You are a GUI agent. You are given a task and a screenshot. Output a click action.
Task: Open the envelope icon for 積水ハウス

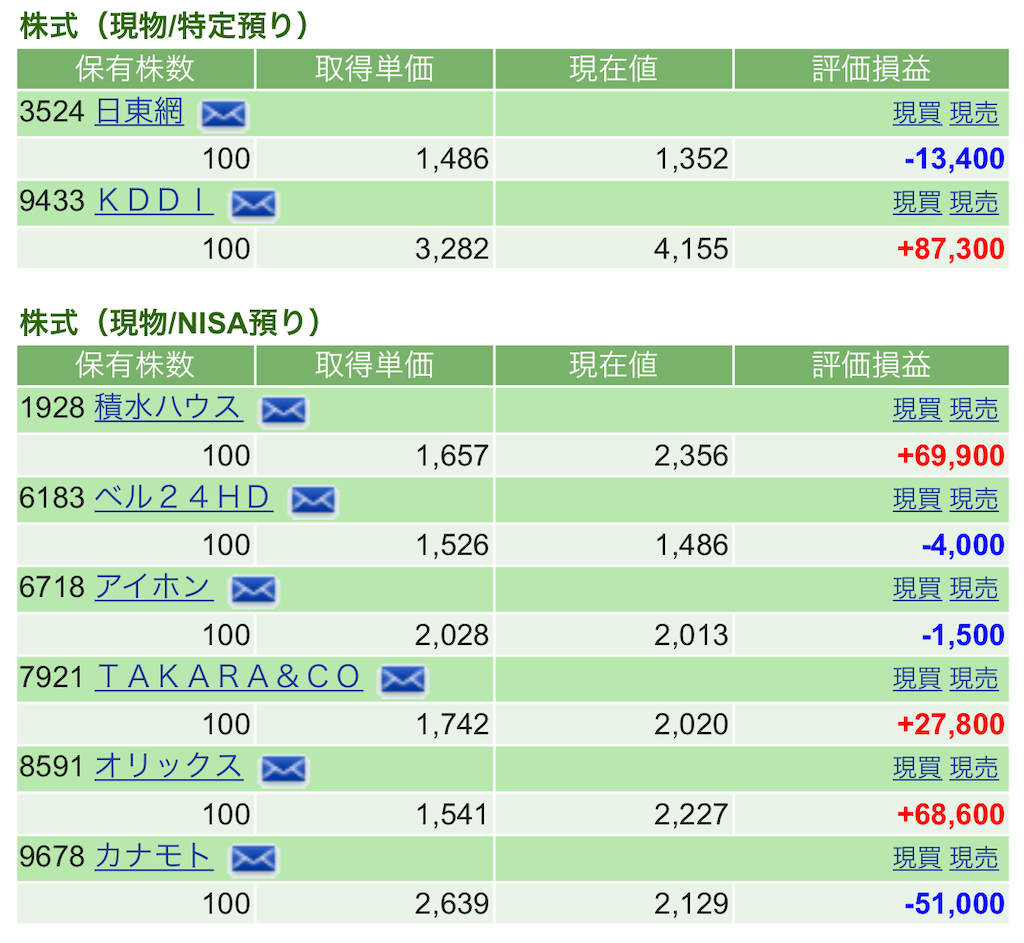(x=283, y=411)
